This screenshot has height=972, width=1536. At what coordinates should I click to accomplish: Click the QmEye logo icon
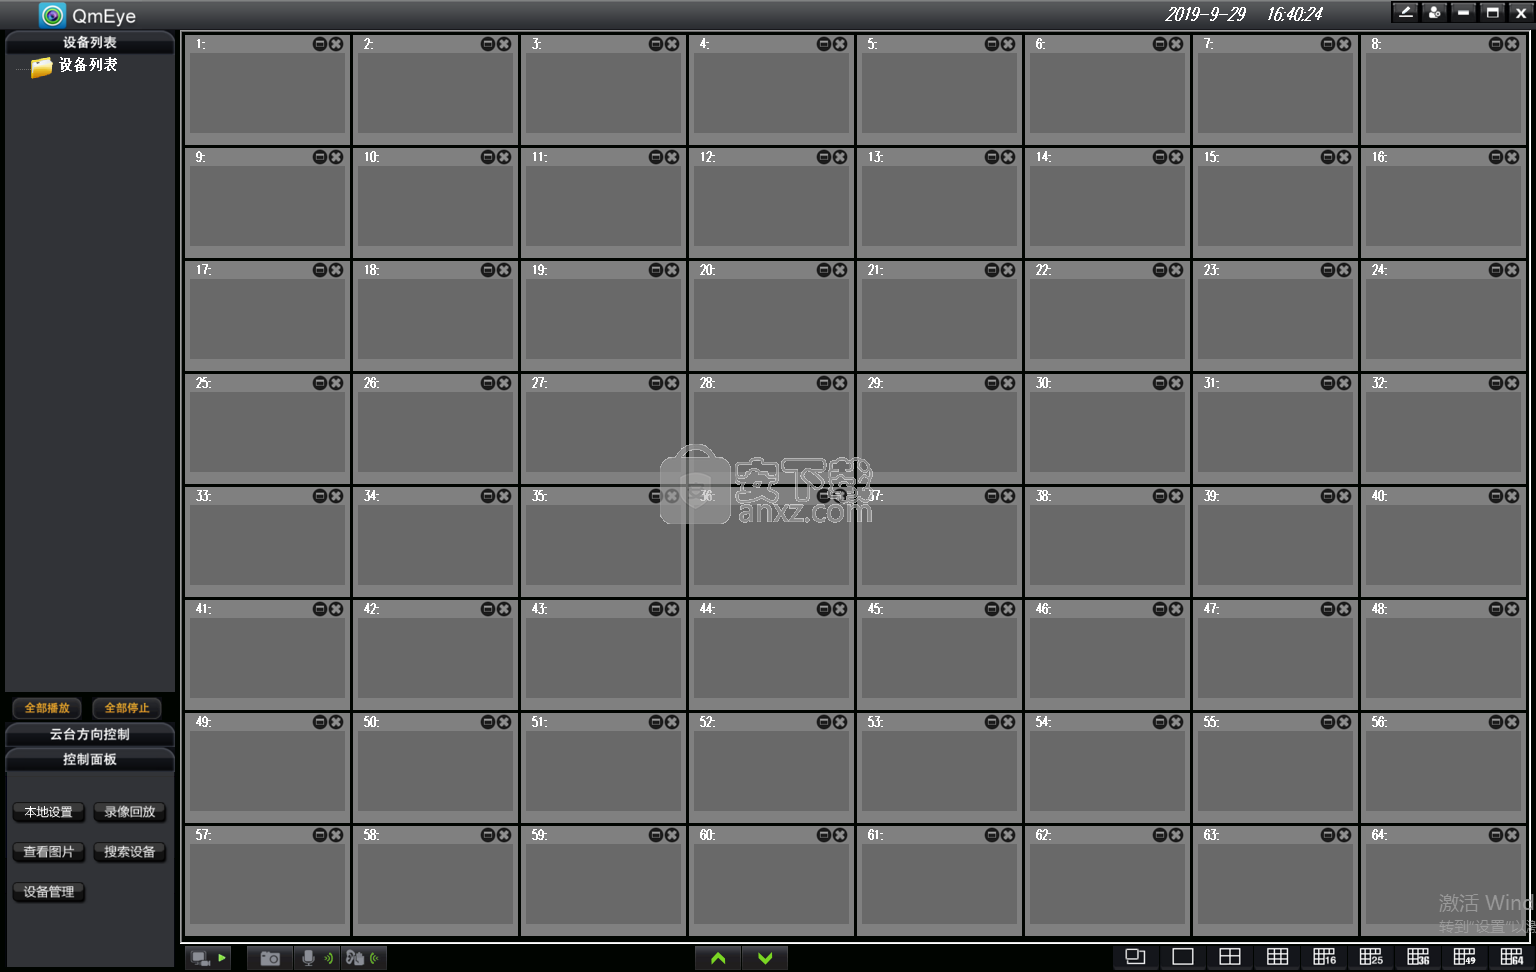tap(52, 15)
